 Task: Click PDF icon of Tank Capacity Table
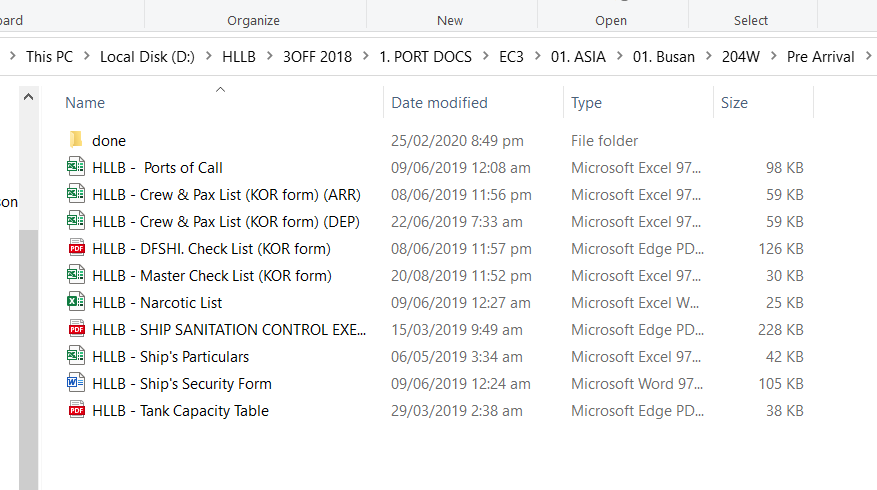pyautogui.click(x=76, y=410)
